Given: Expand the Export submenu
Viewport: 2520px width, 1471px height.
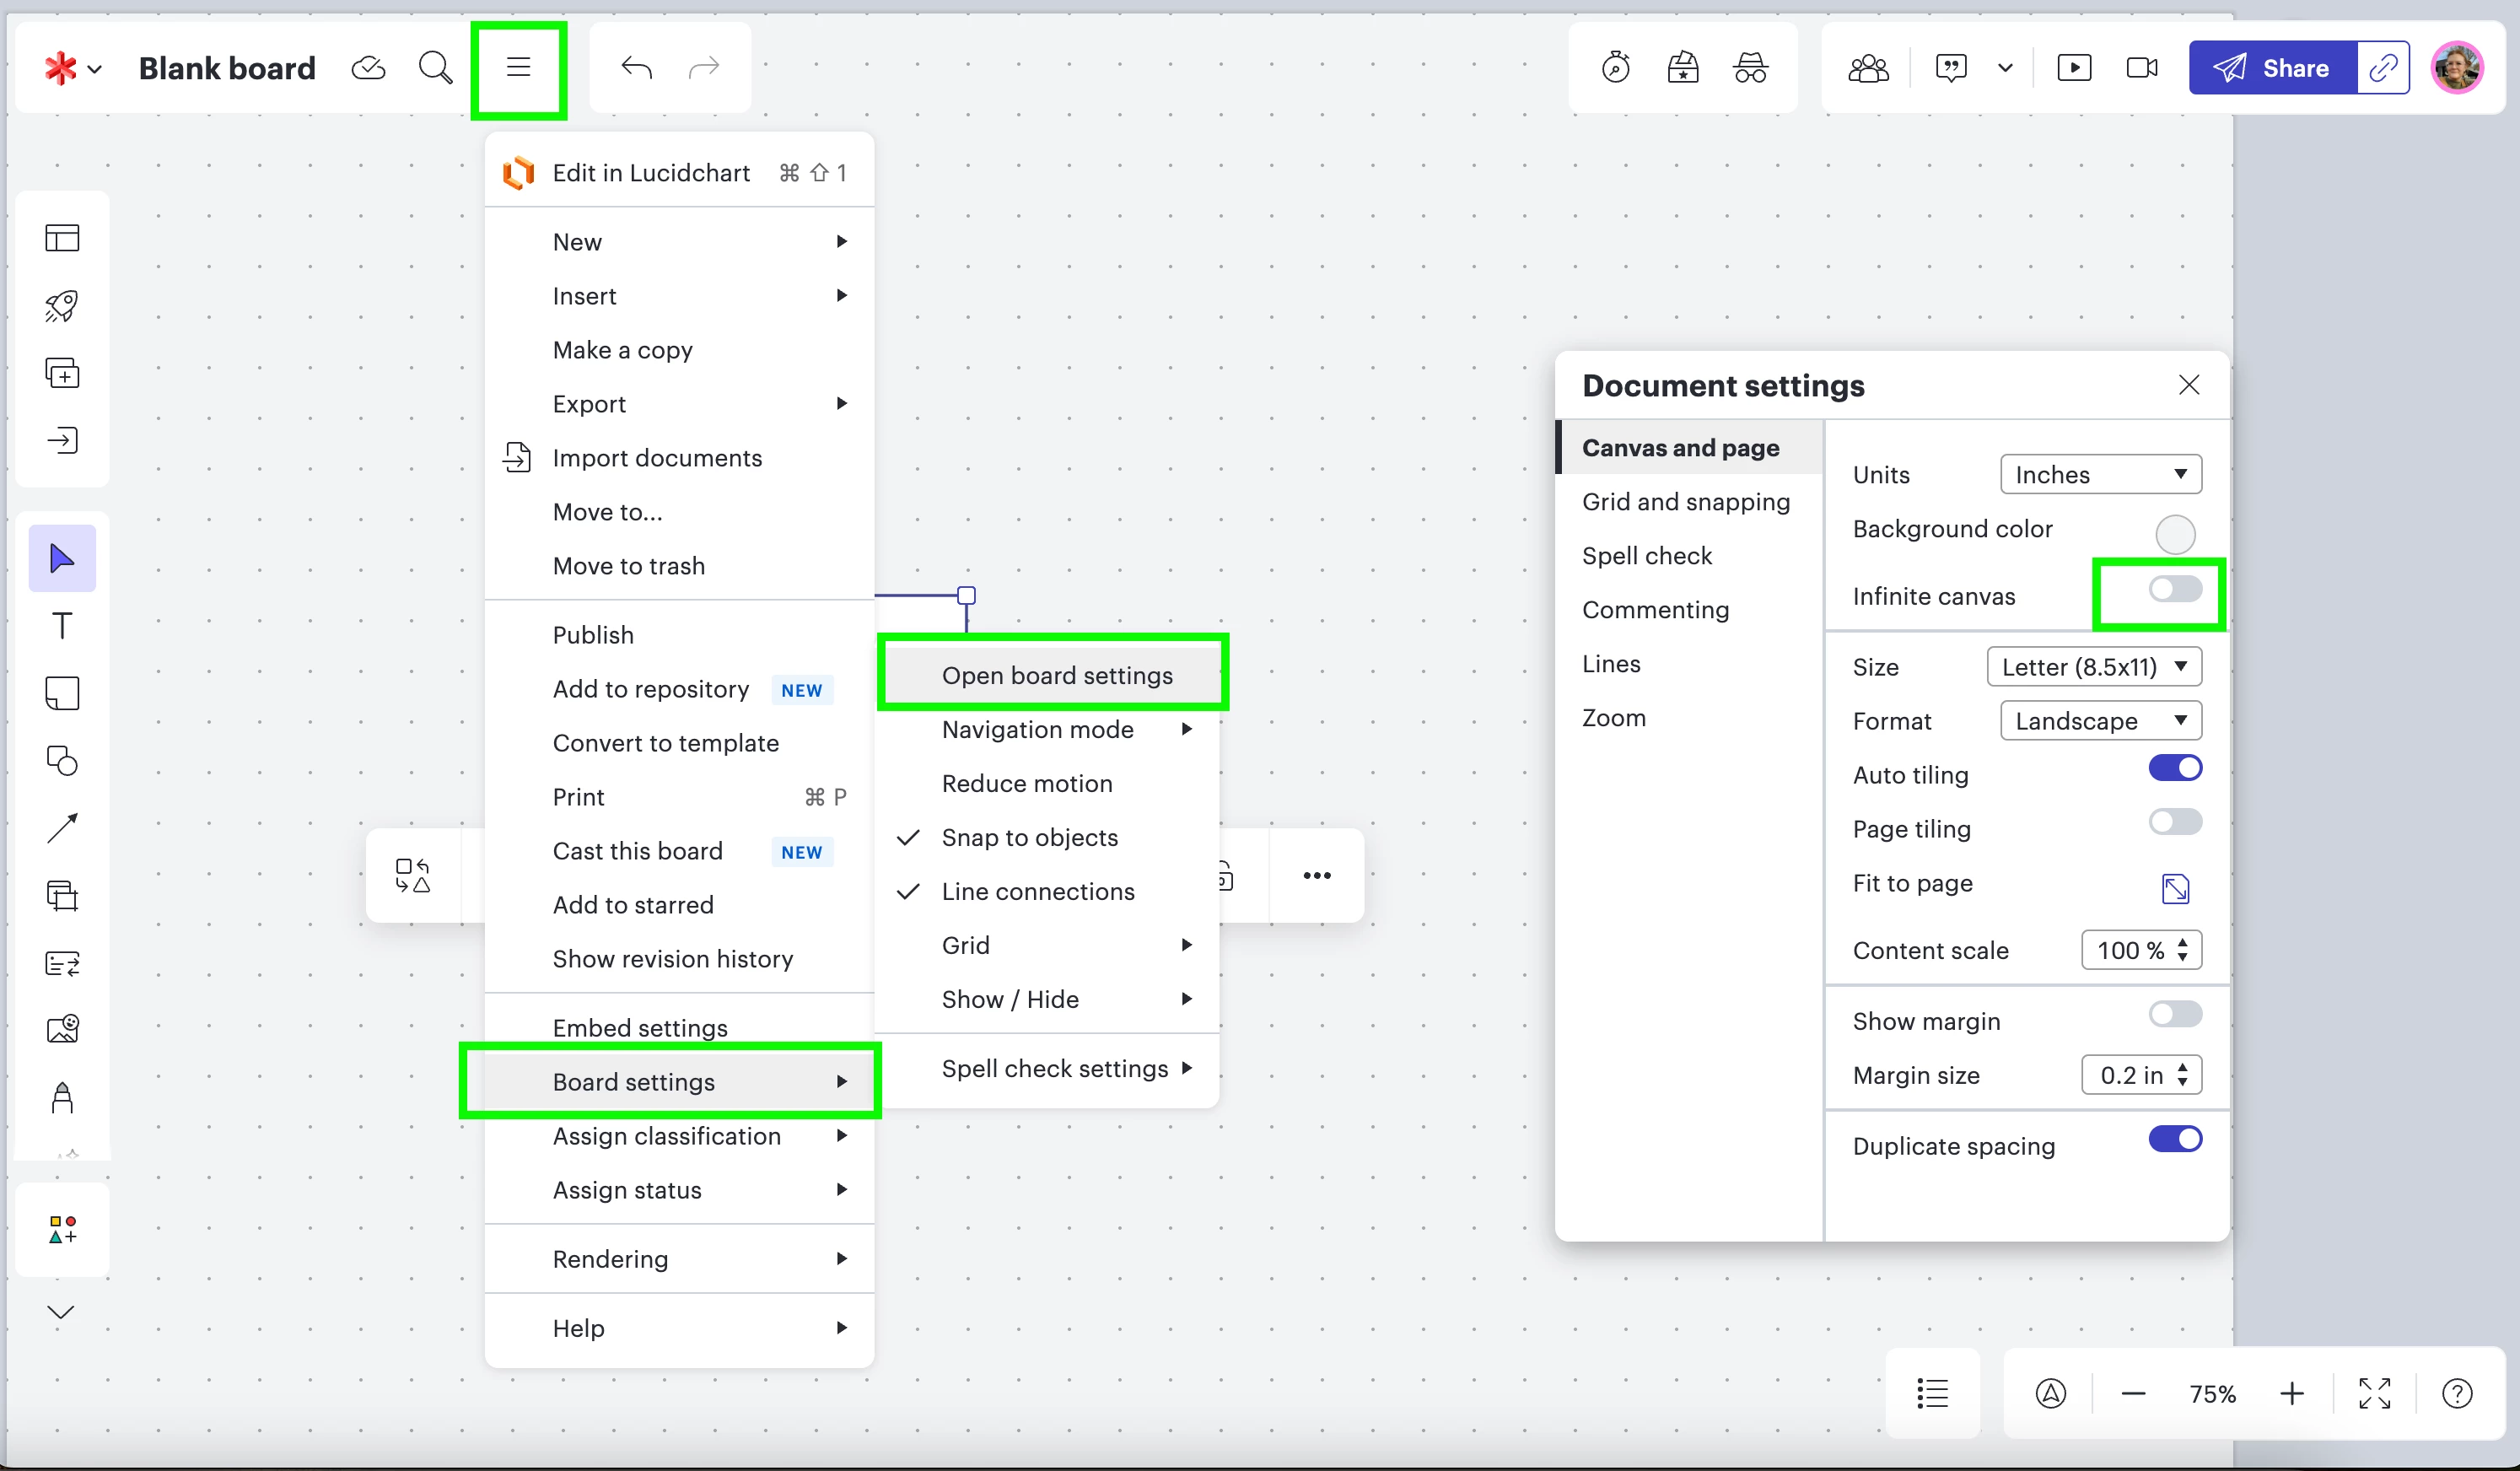Looking at the screenshot, I should click(x=679, y=404).
